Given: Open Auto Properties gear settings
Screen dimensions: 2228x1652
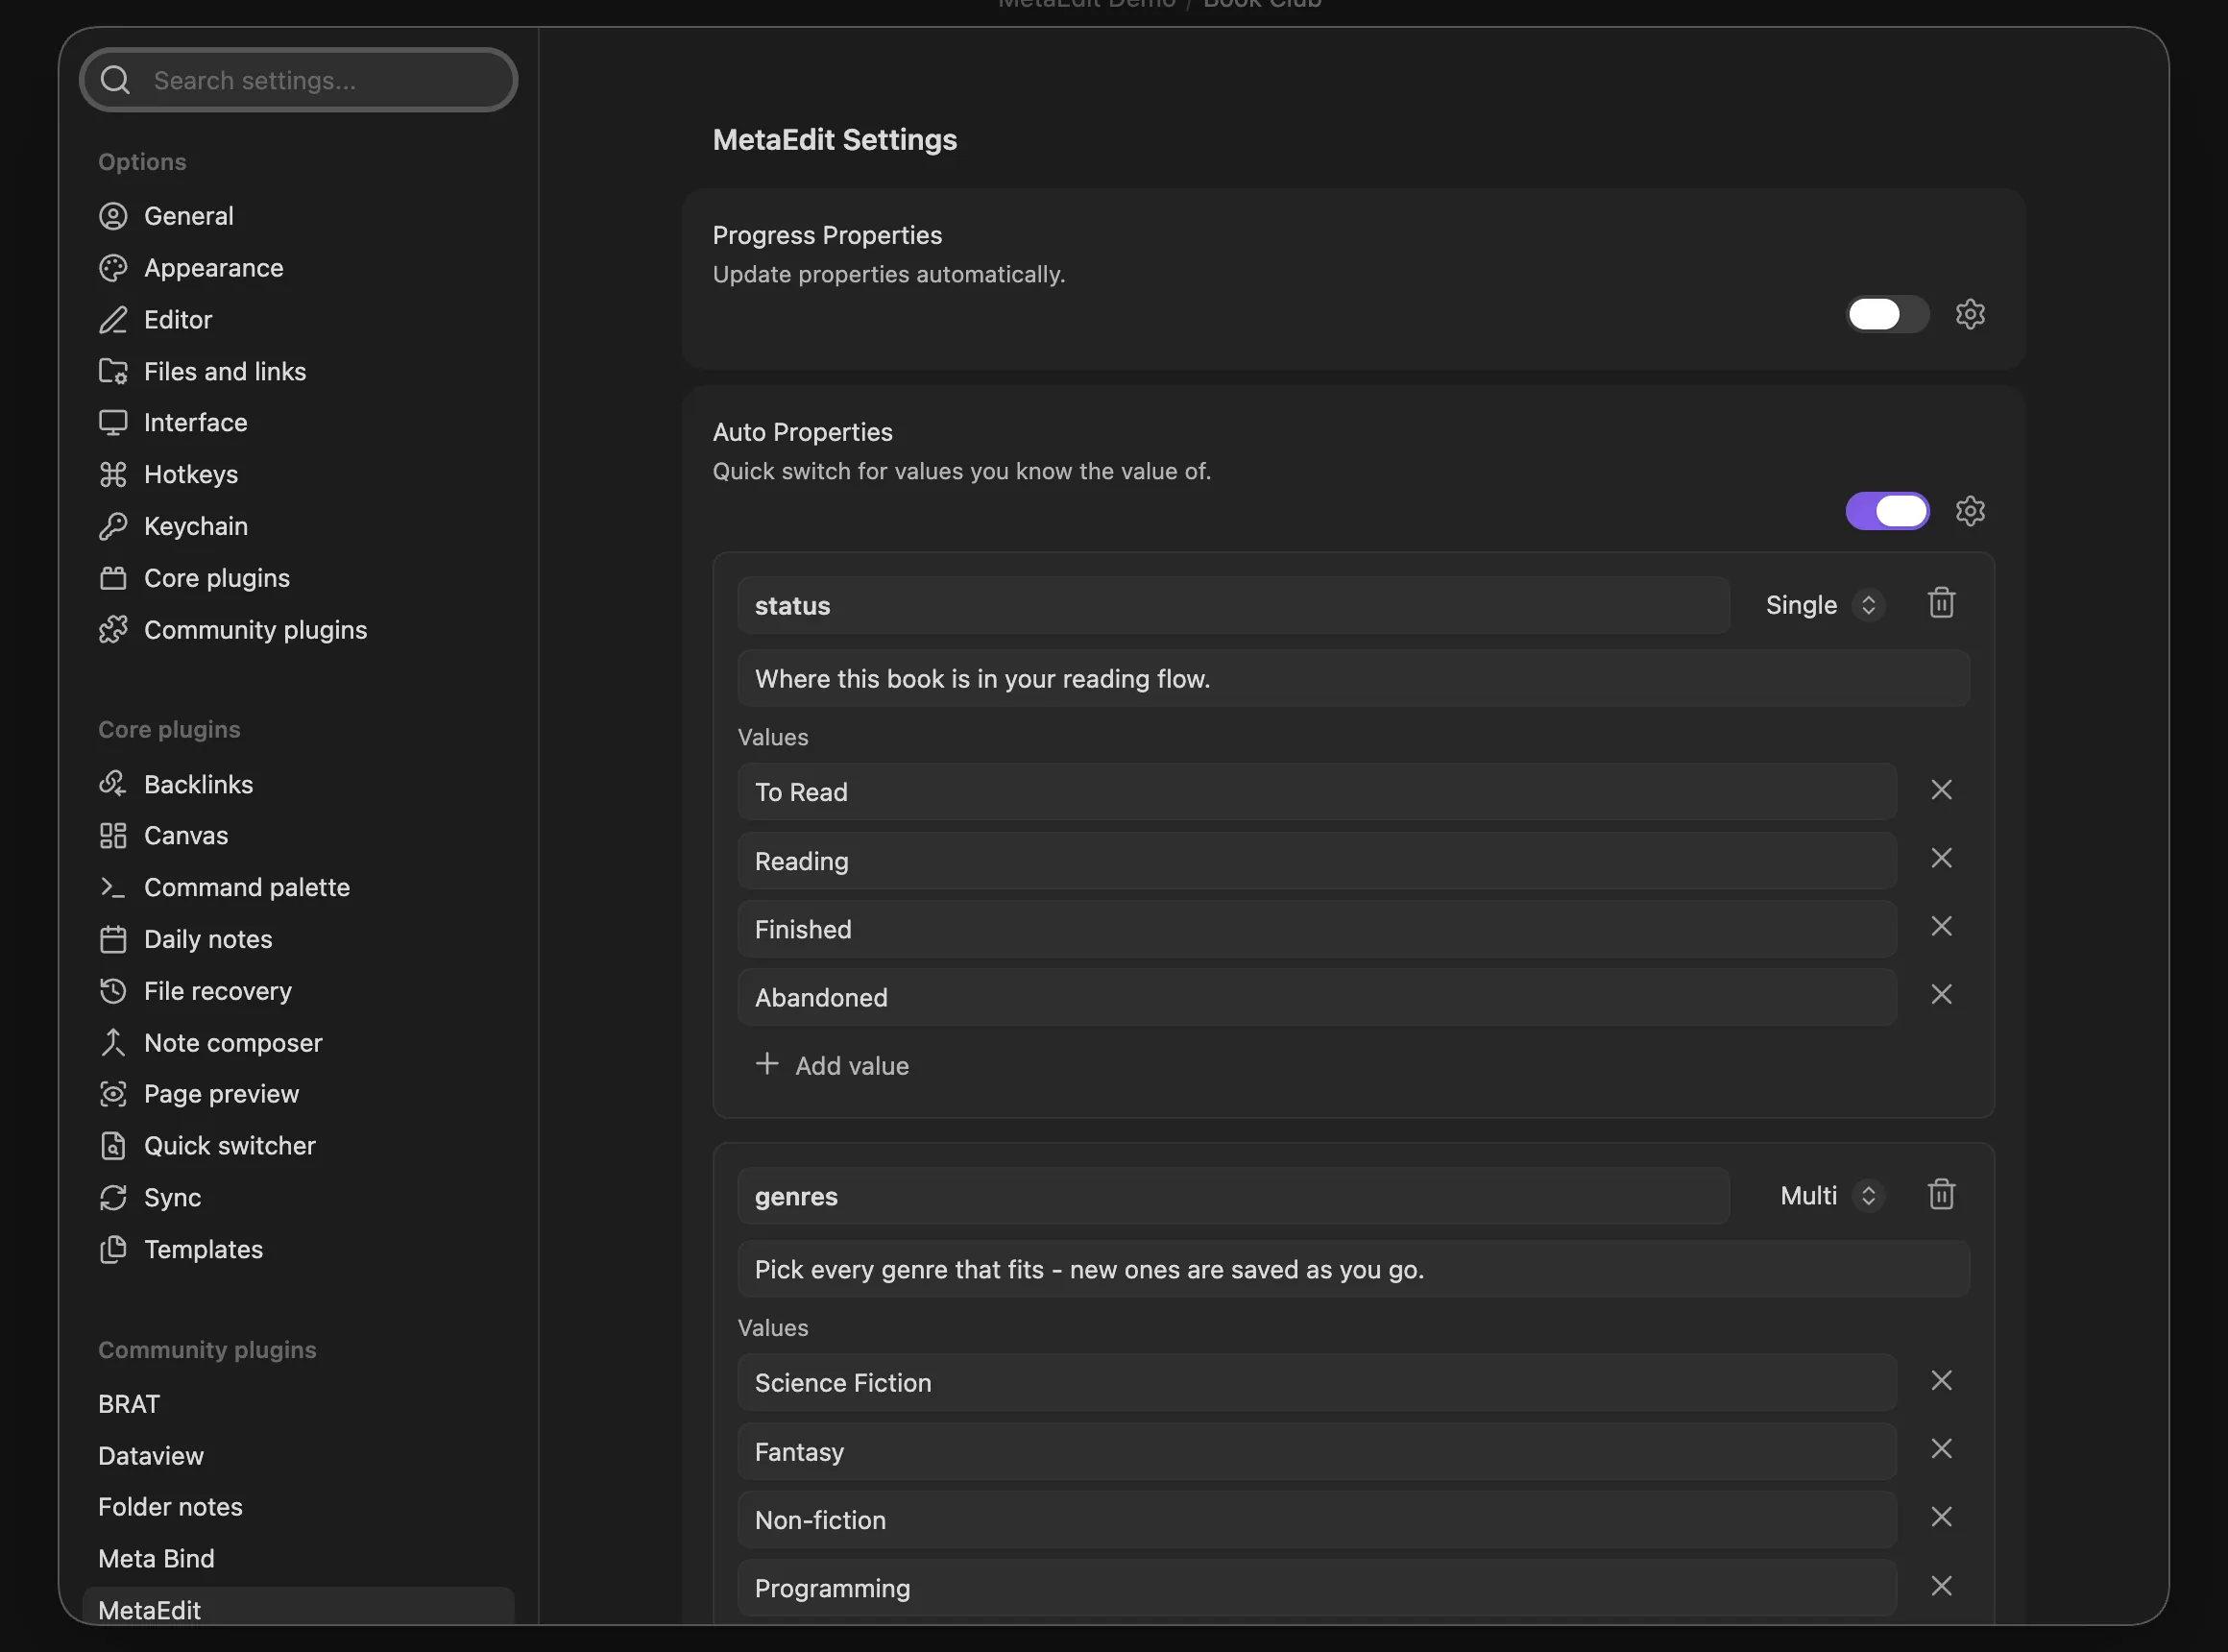Looking at the screenshot, I should click(x=1970, y=511).
